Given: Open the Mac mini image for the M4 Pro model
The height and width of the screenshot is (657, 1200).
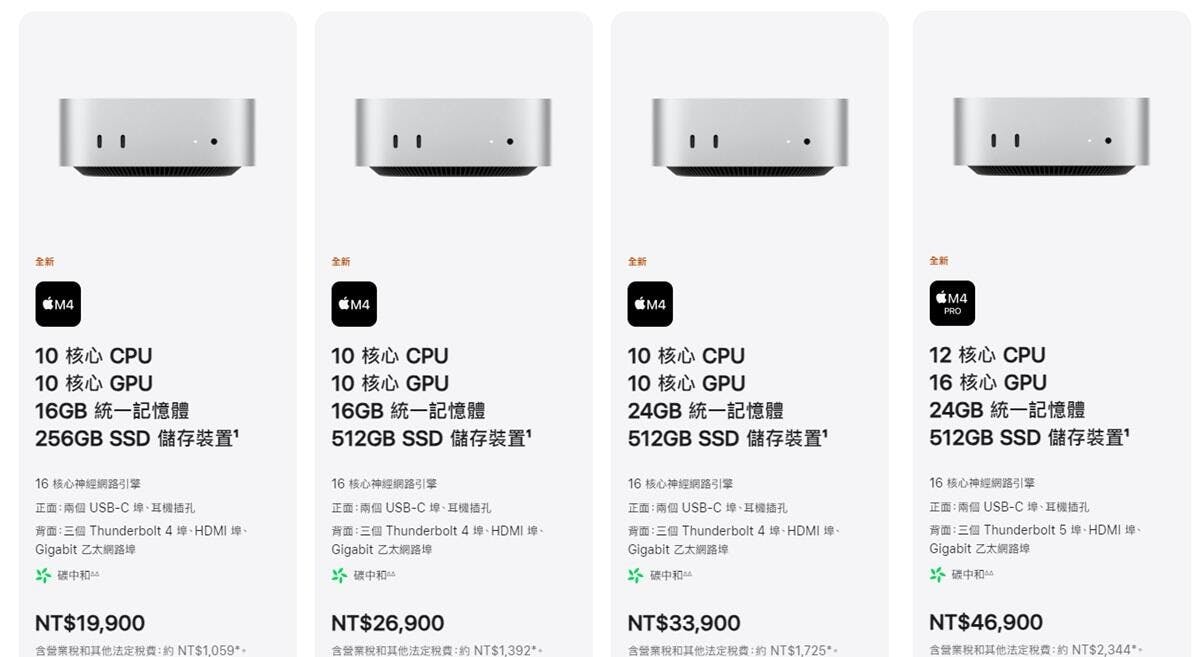Looking at the screenshot, I should 1051,137.
